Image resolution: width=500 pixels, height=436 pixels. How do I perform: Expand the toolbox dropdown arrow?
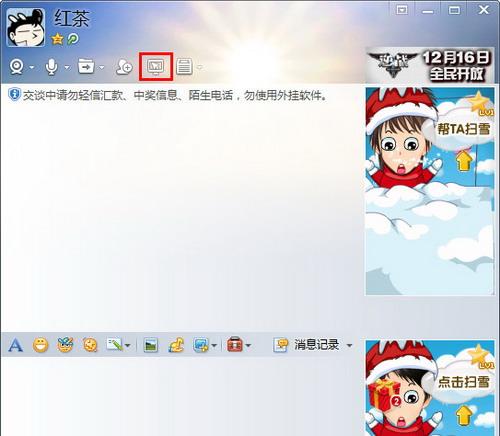click(248, 346)
